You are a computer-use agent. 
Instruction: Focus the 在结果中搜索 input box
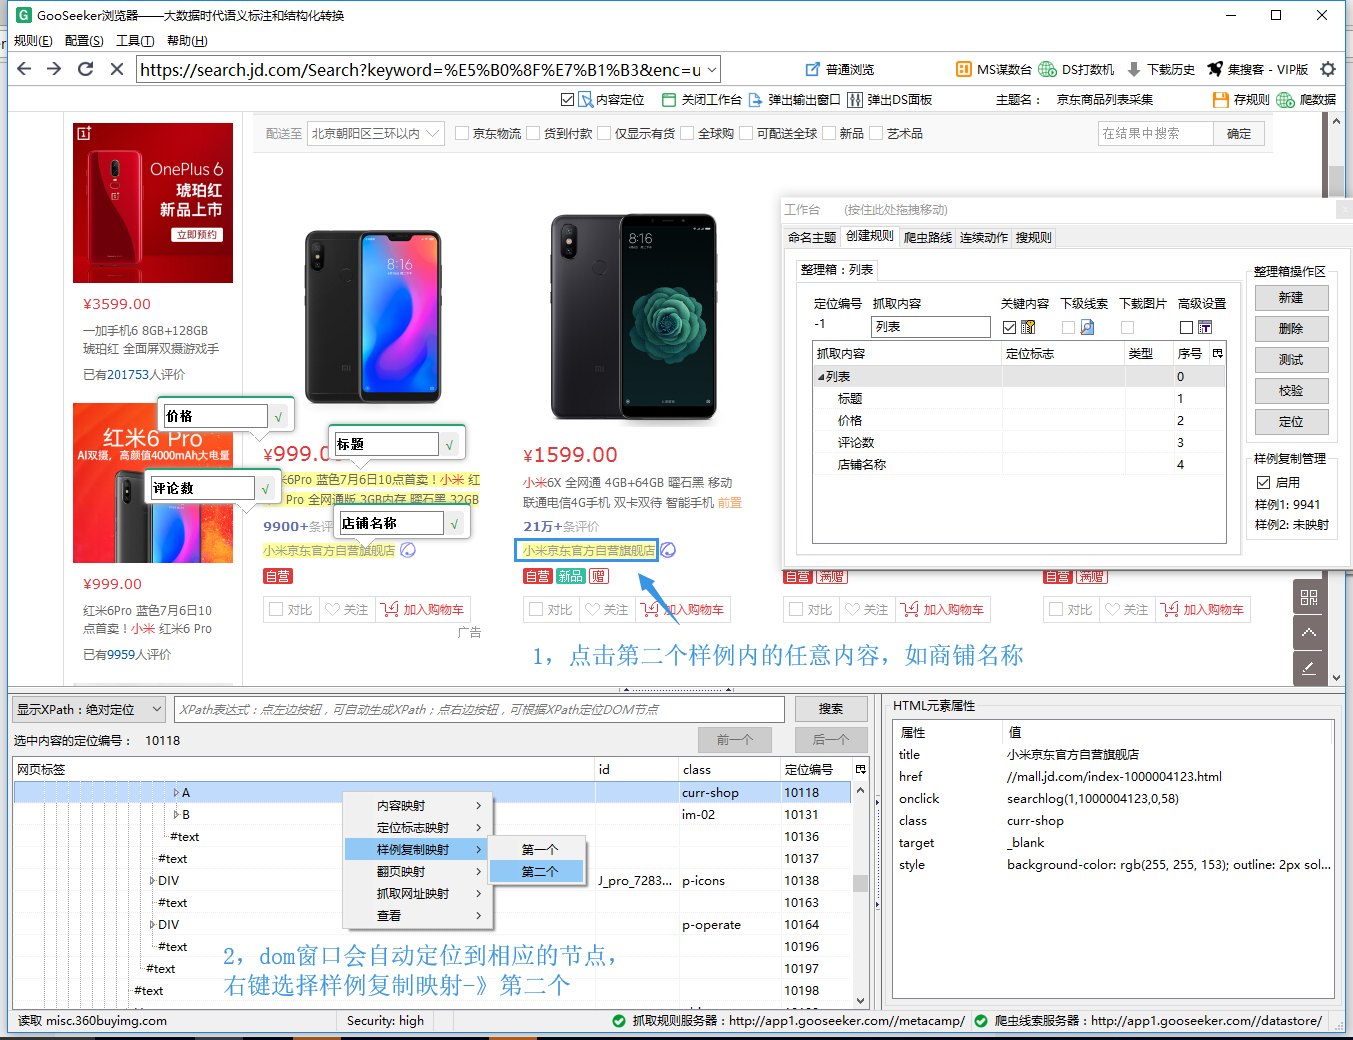[x=1155, y=133]
